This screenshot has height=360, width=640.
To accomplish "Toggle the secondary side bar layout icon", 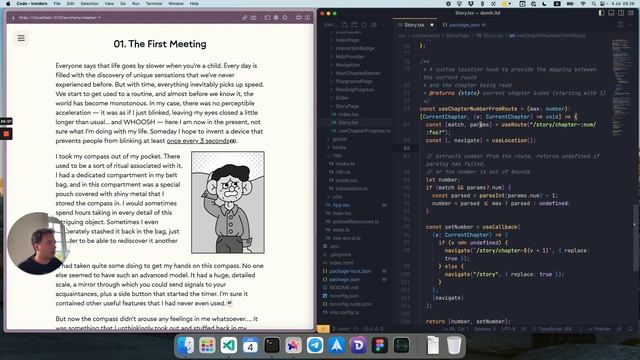I will (621, 13).
